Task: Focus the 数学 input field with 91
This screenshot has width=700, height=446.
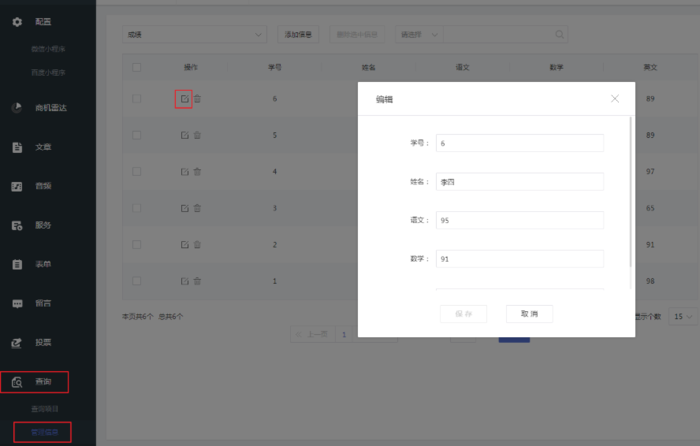Action: 520,259
